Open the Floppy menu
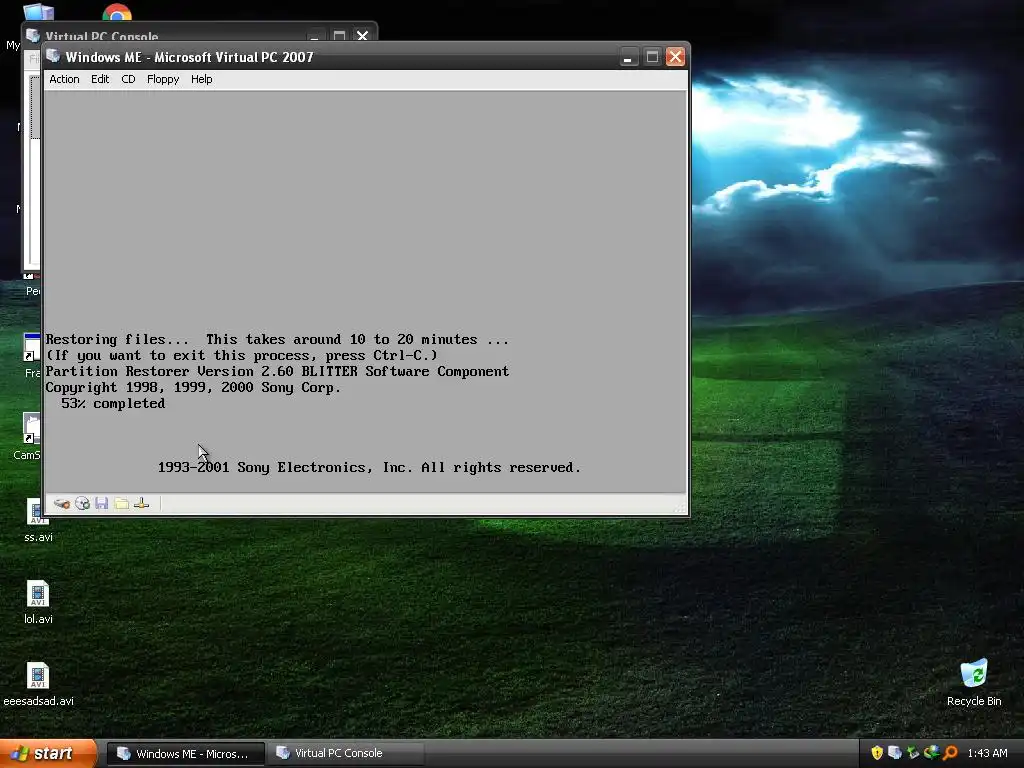Screen dimensions: 1024x768 pos(163,79)
